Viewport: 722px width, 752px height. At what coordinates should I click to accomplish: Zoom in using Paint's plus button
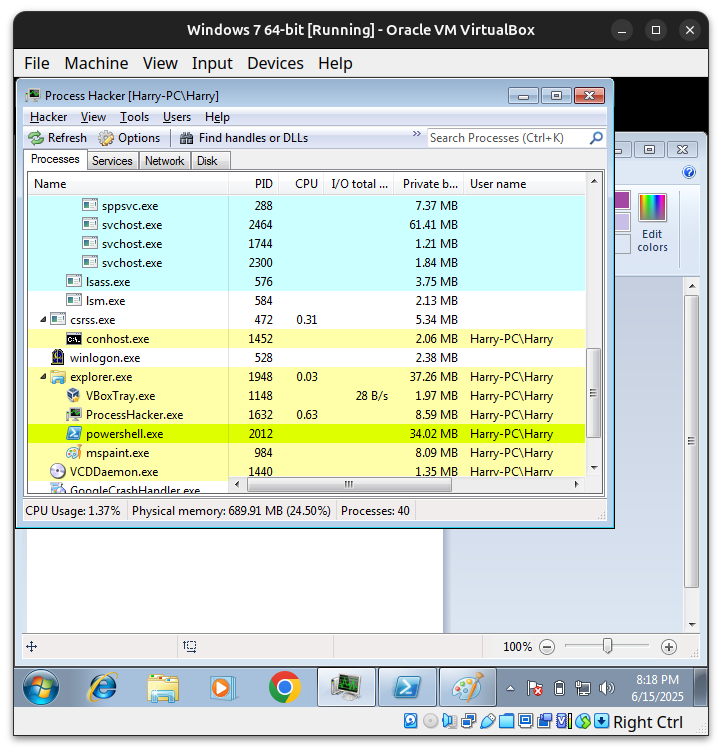tap(669, 647)
